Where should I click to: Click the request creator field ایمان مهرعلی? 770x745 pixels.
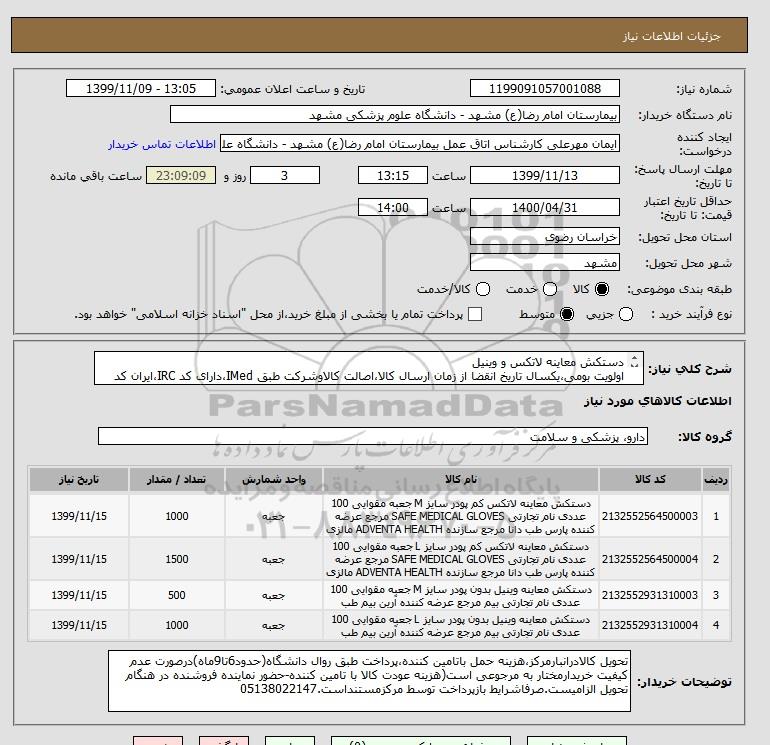click(x=420, y=144)
